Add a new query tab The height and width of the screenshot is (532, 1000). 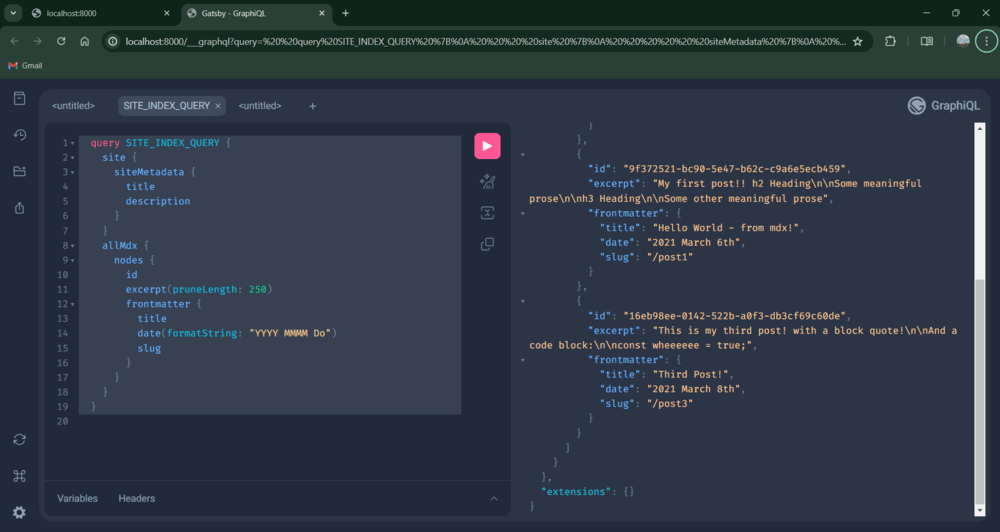click(312, 107)
